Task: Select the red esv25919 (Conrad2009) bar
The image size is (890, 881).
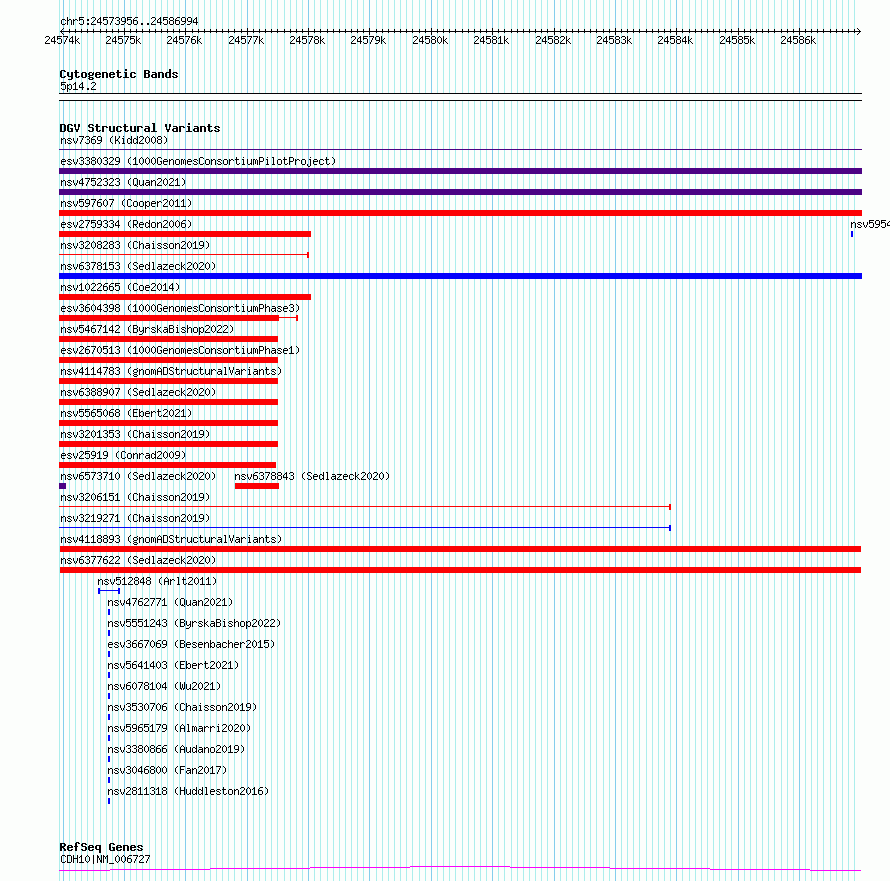Action: pyautogui.click(x=167, y=465)
